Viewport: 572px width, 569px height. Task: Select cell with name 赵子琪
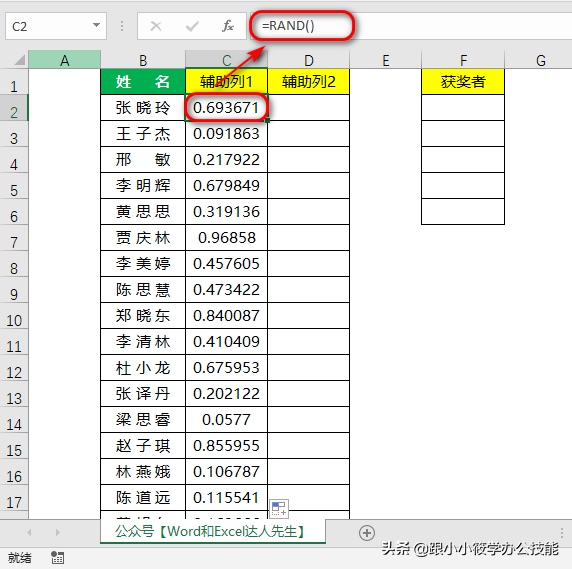[143, 446]
